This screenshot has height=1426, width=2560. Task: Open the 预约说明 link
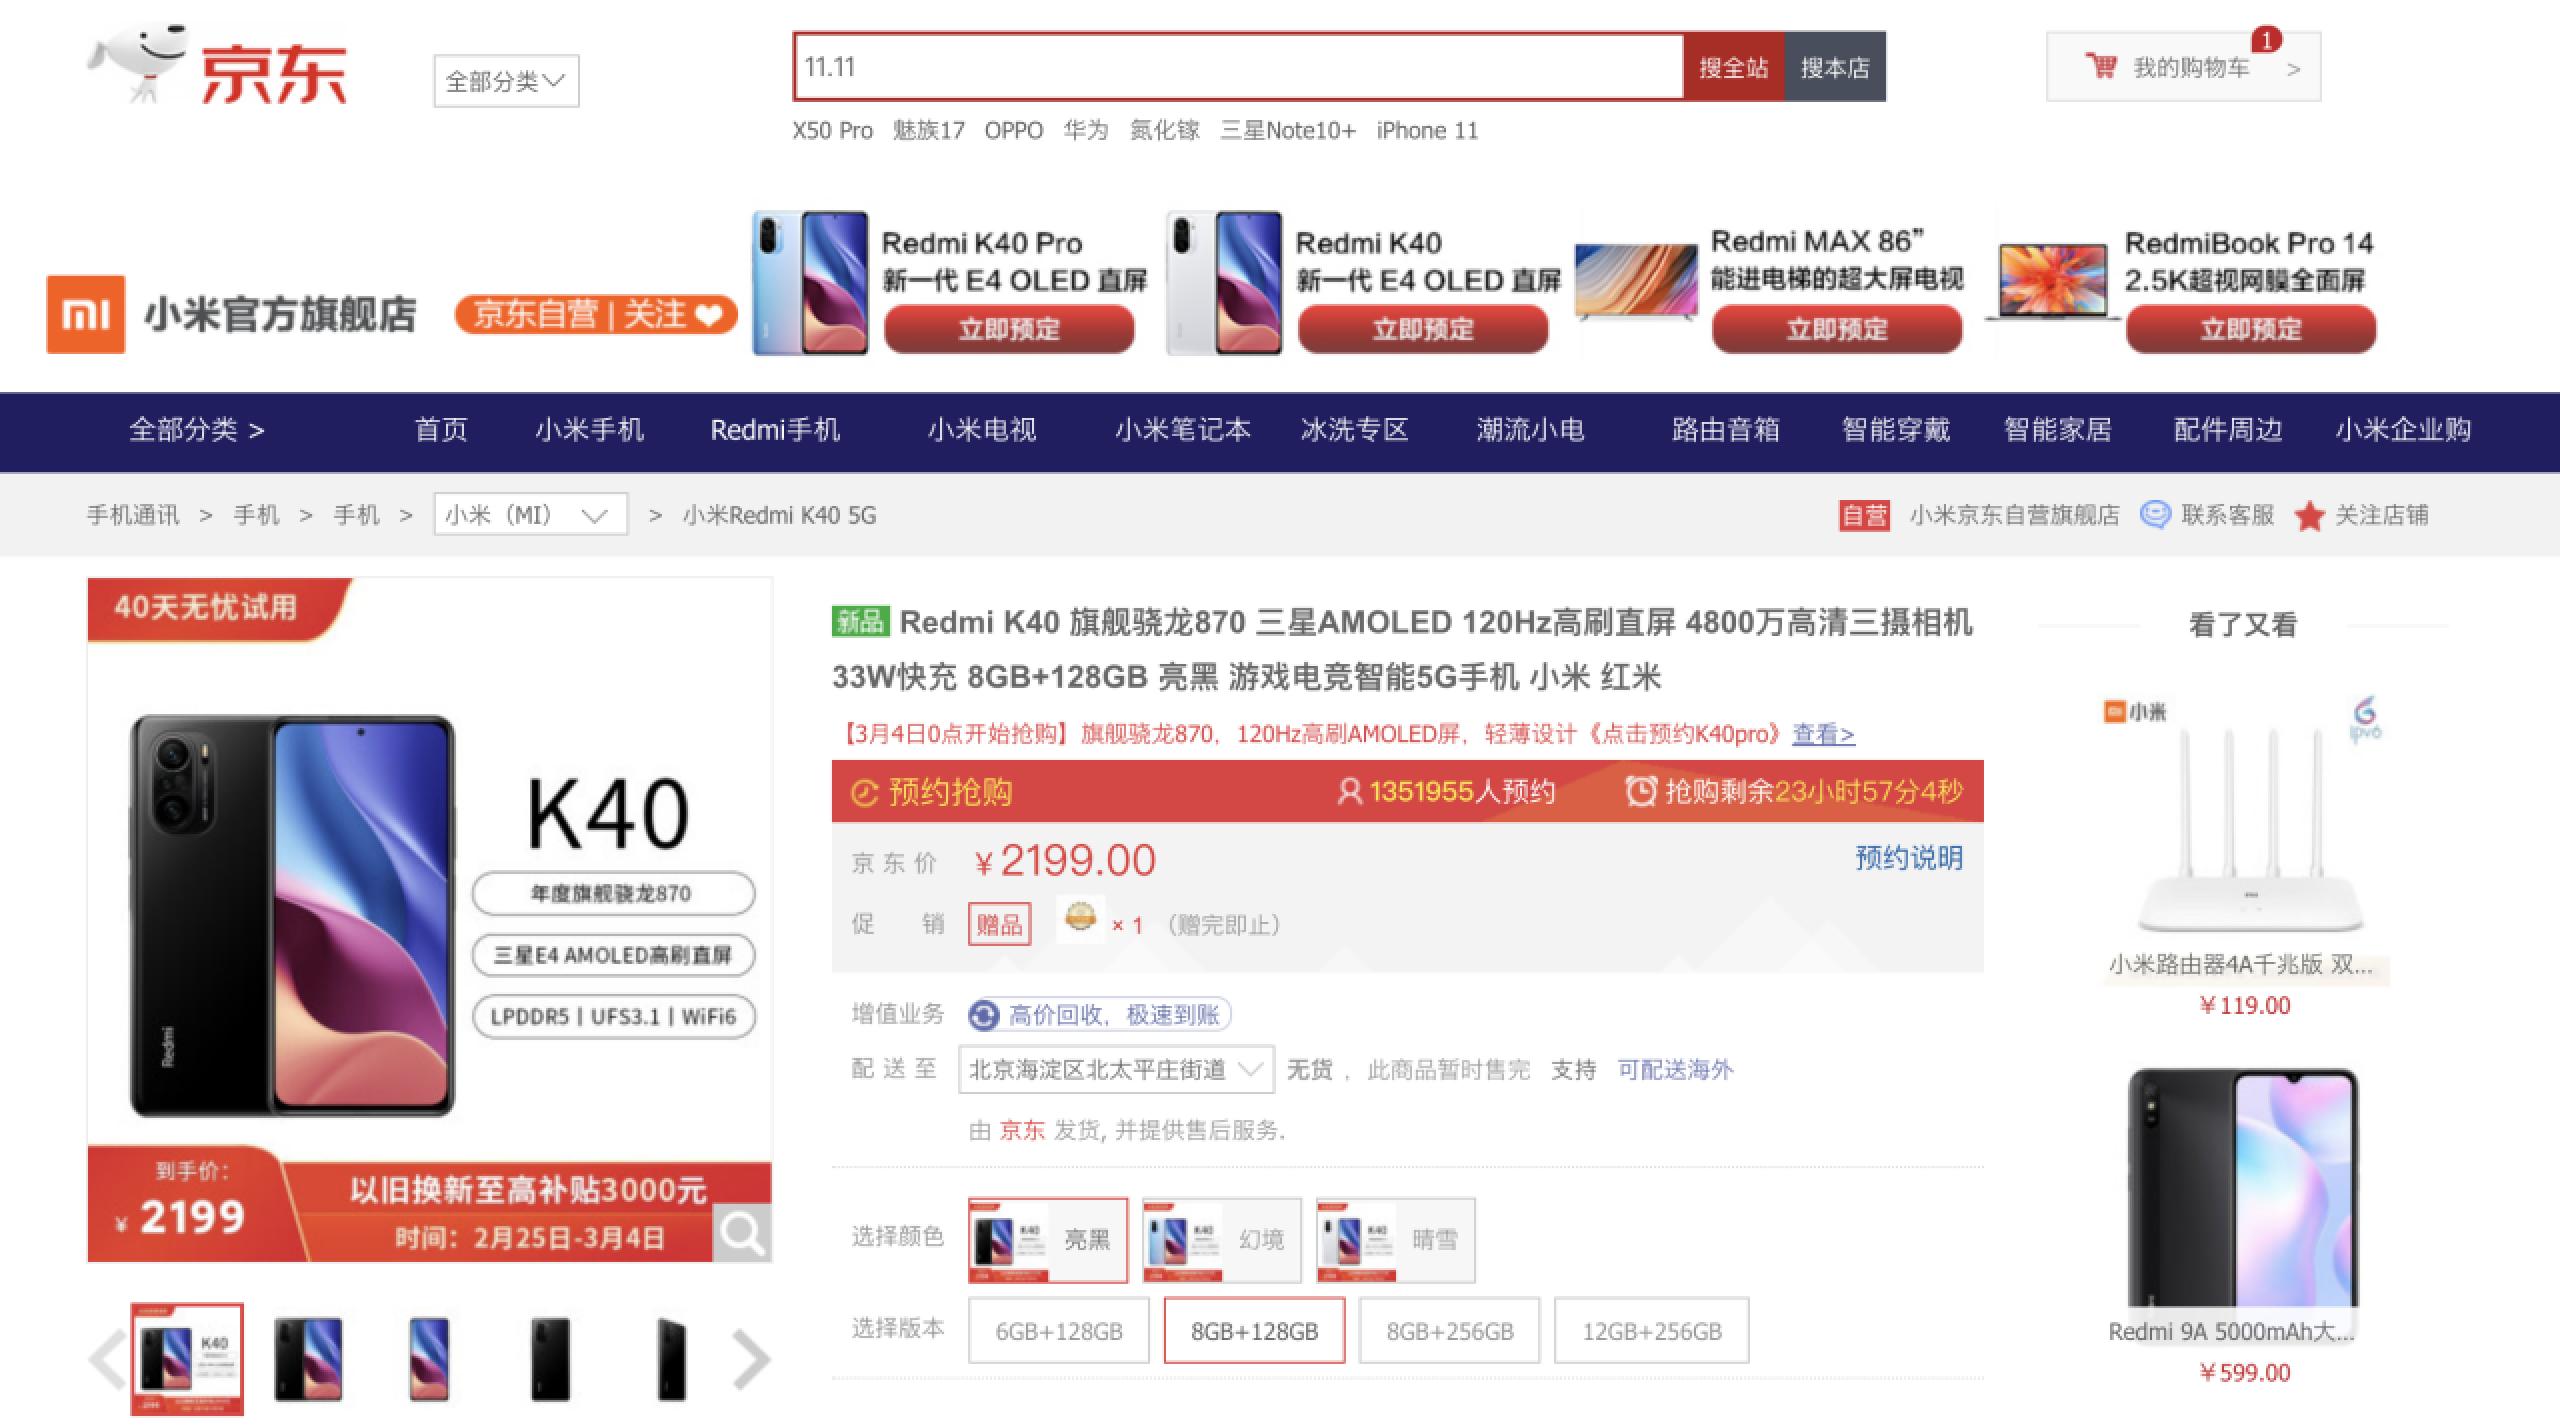point(1909,858)
